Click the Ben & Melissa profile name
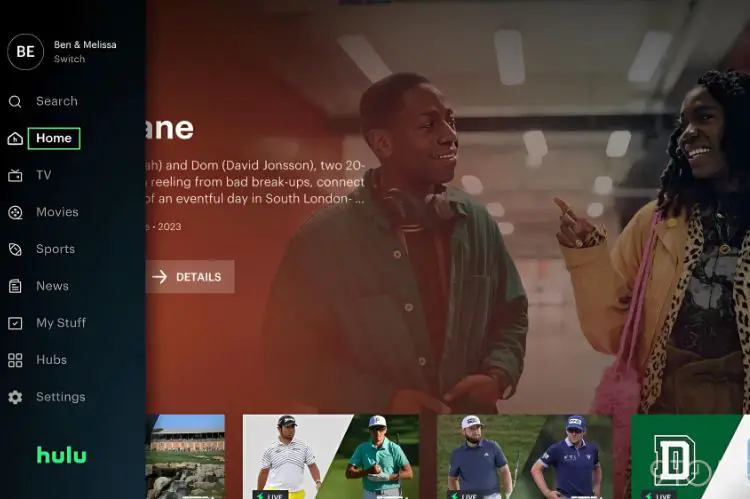Screen dimensions: 750x499 coord(85,44)
